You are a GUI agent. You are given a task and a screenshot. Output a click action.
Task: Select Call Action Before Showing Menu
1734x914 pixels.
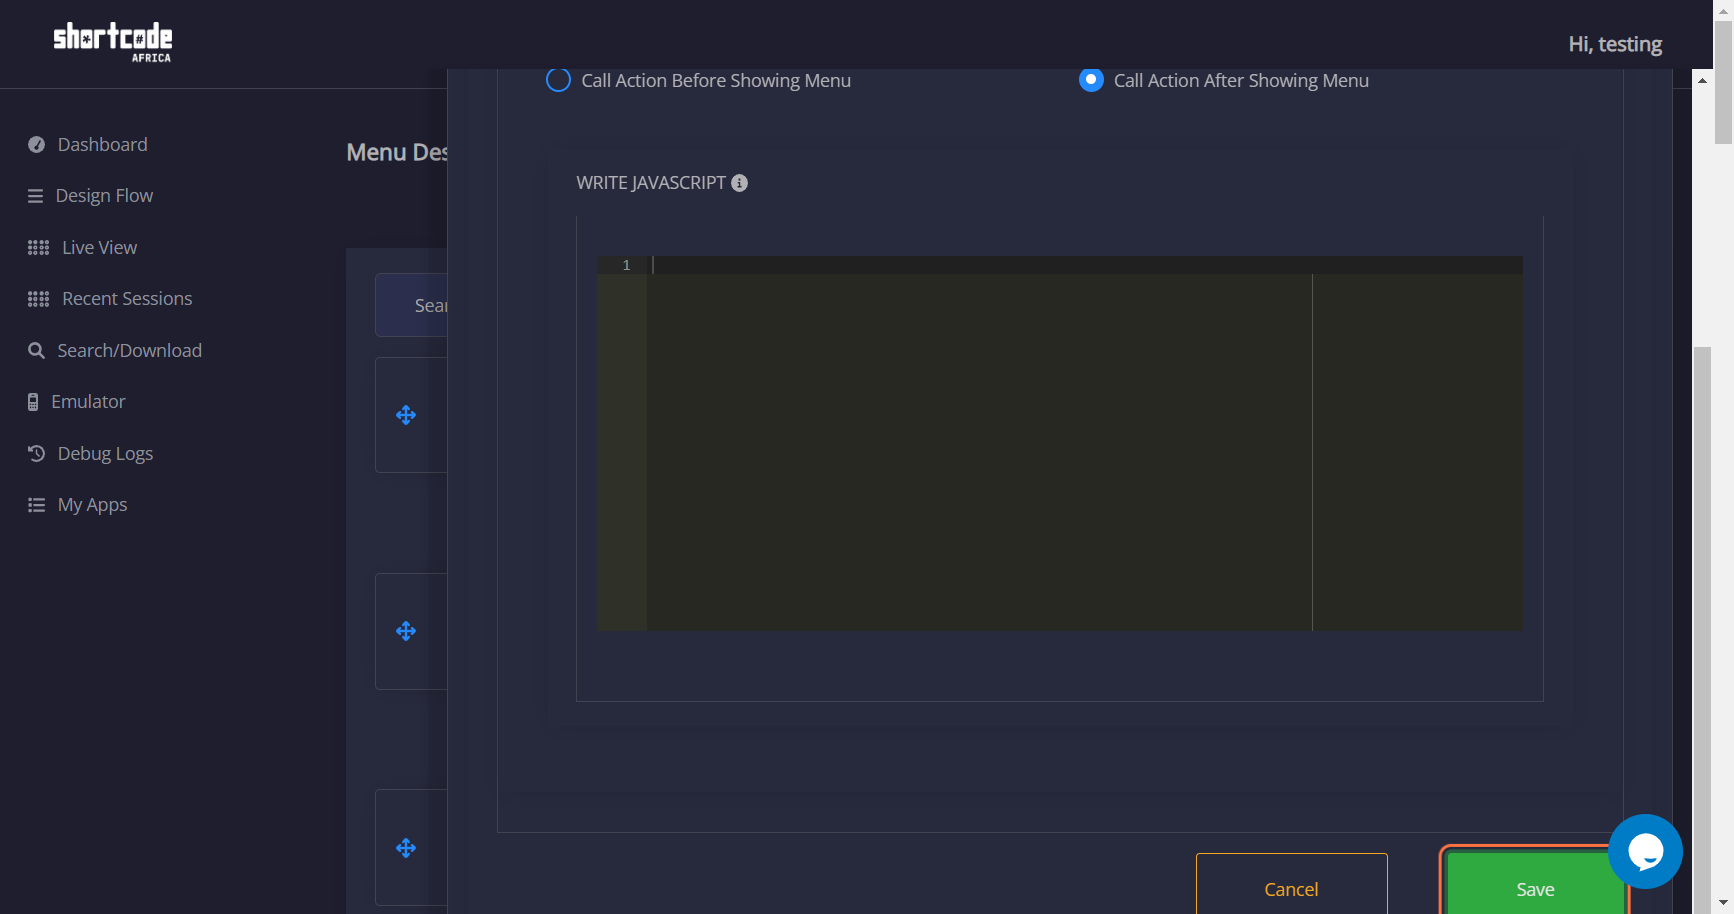point(558,80)
